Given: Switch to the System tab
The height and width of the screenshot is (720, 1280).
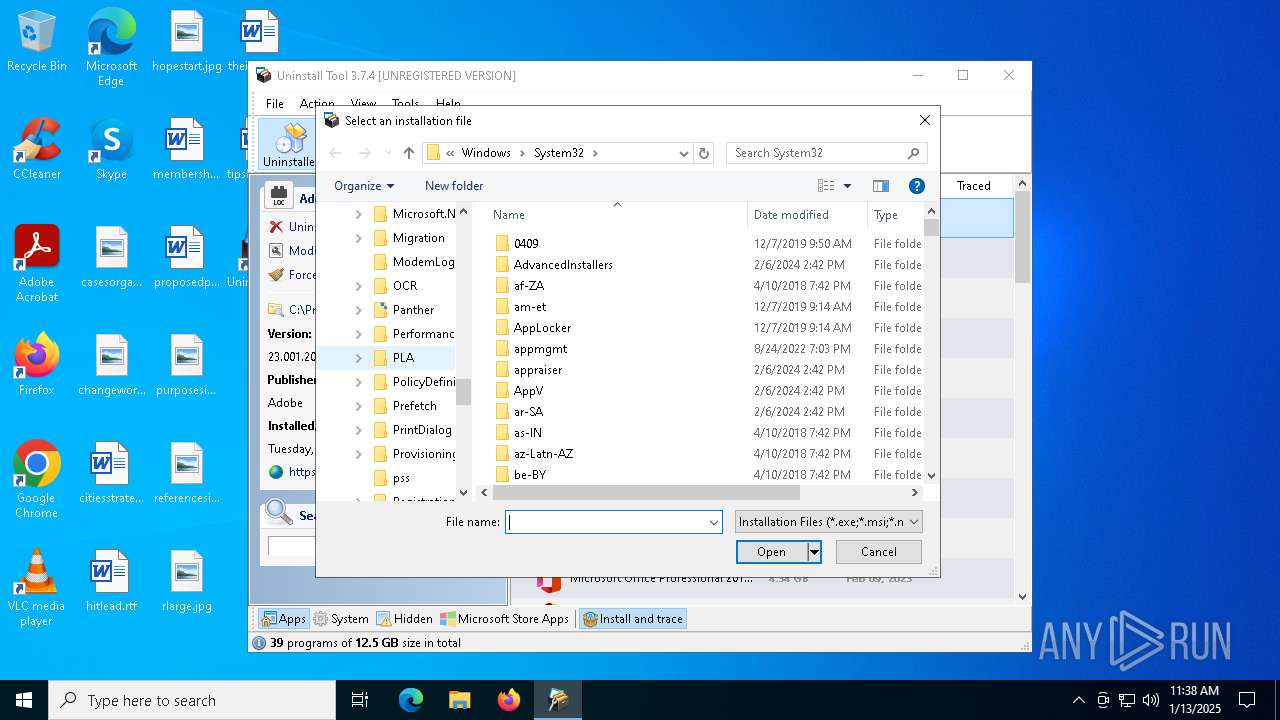Looking at the screenshot, I should (341, 619).
